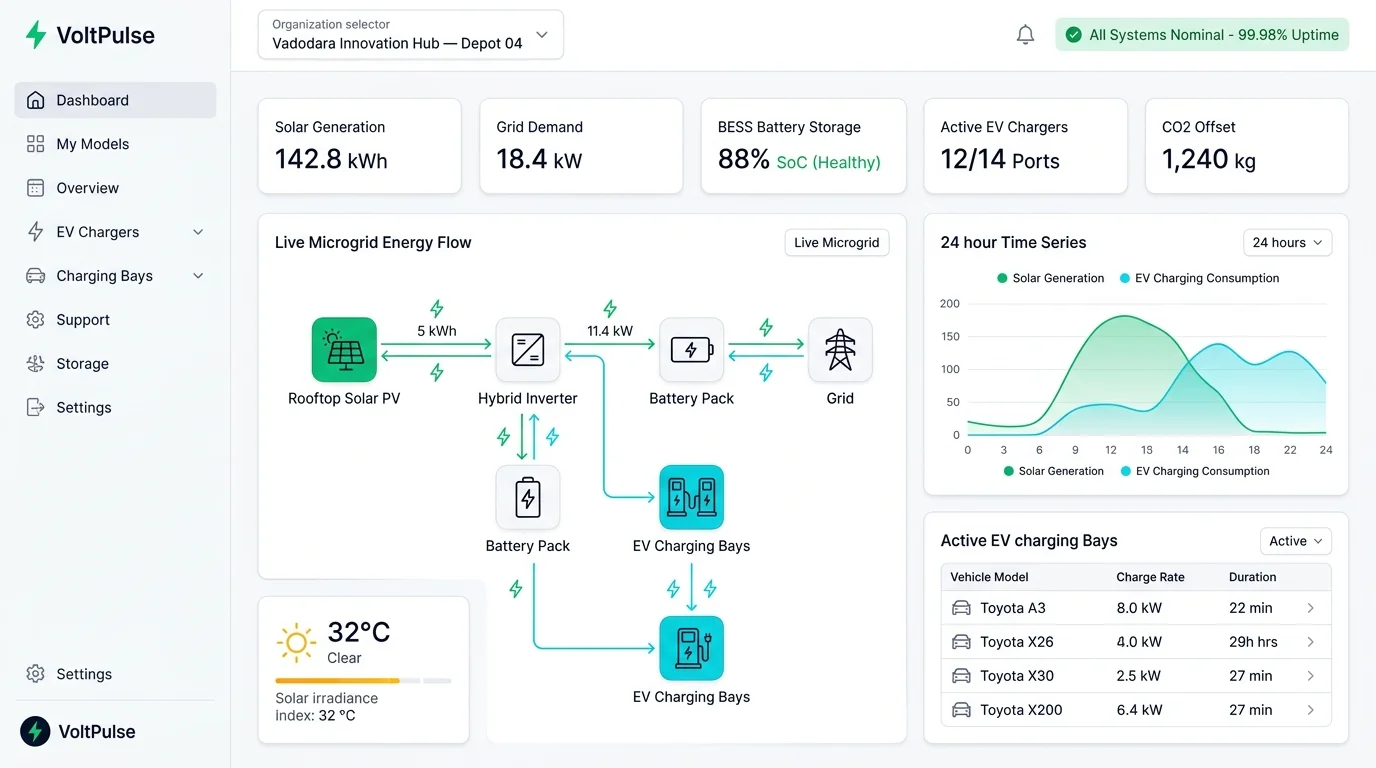Click the 29h hrs duration cell
The image size is (1376, 768).
coord(1253,642)
